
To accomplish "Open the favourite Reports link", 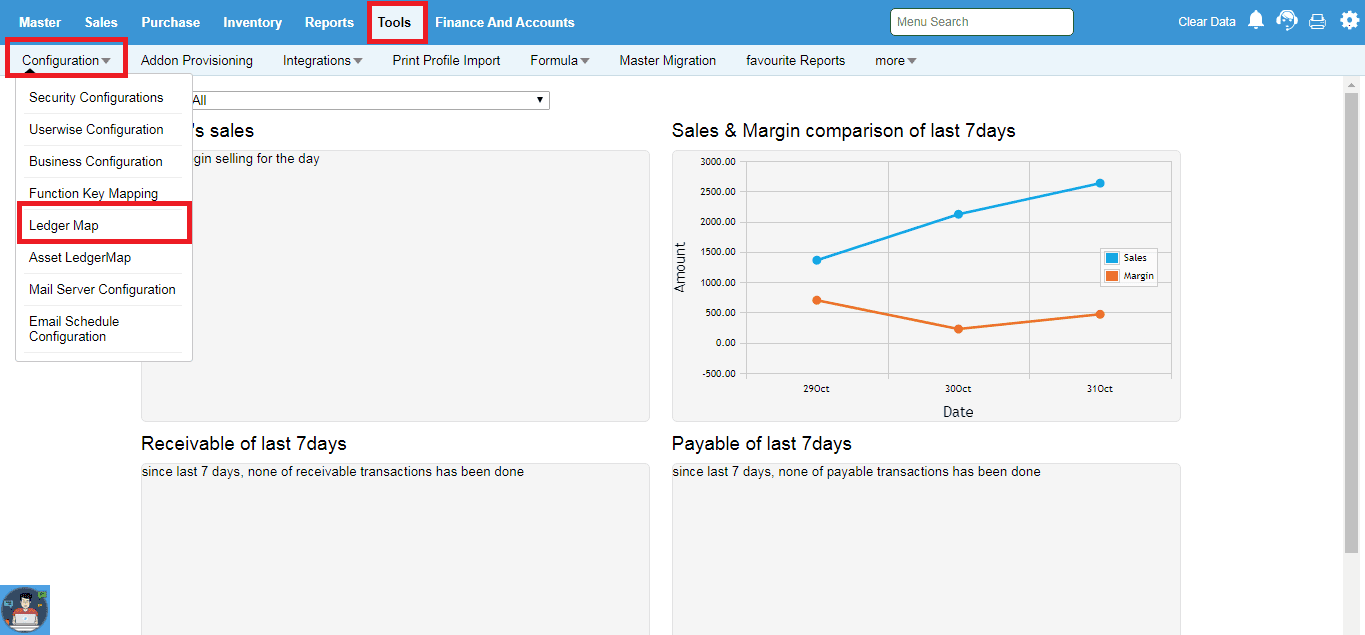I will coord(795,60).
